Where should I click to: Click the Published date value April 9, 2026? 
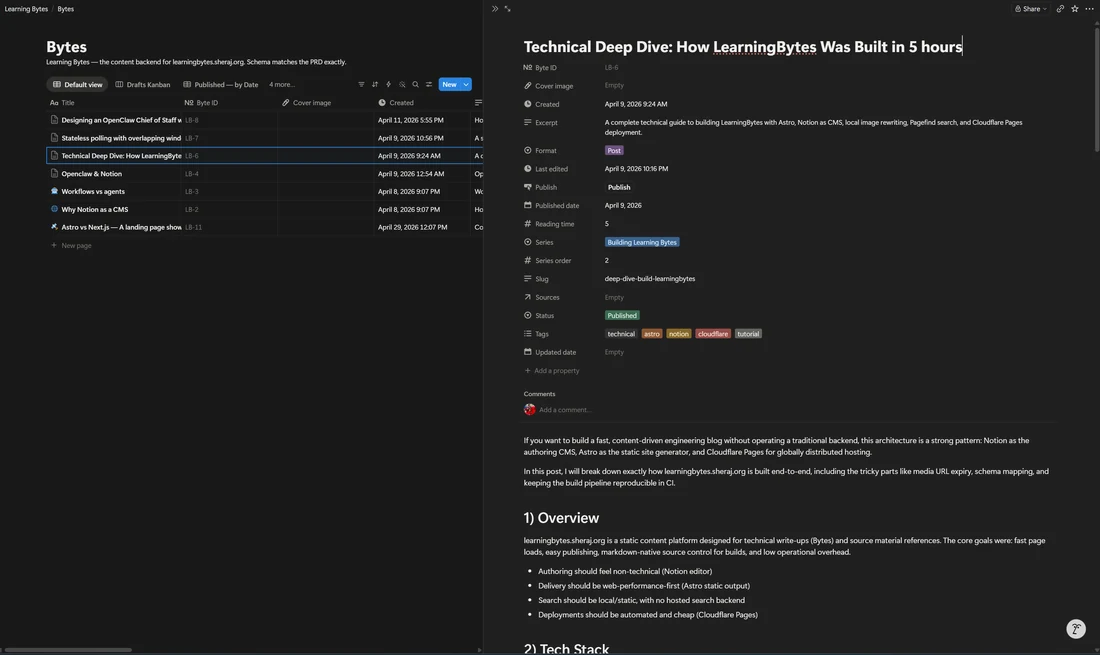coord(623,205)
